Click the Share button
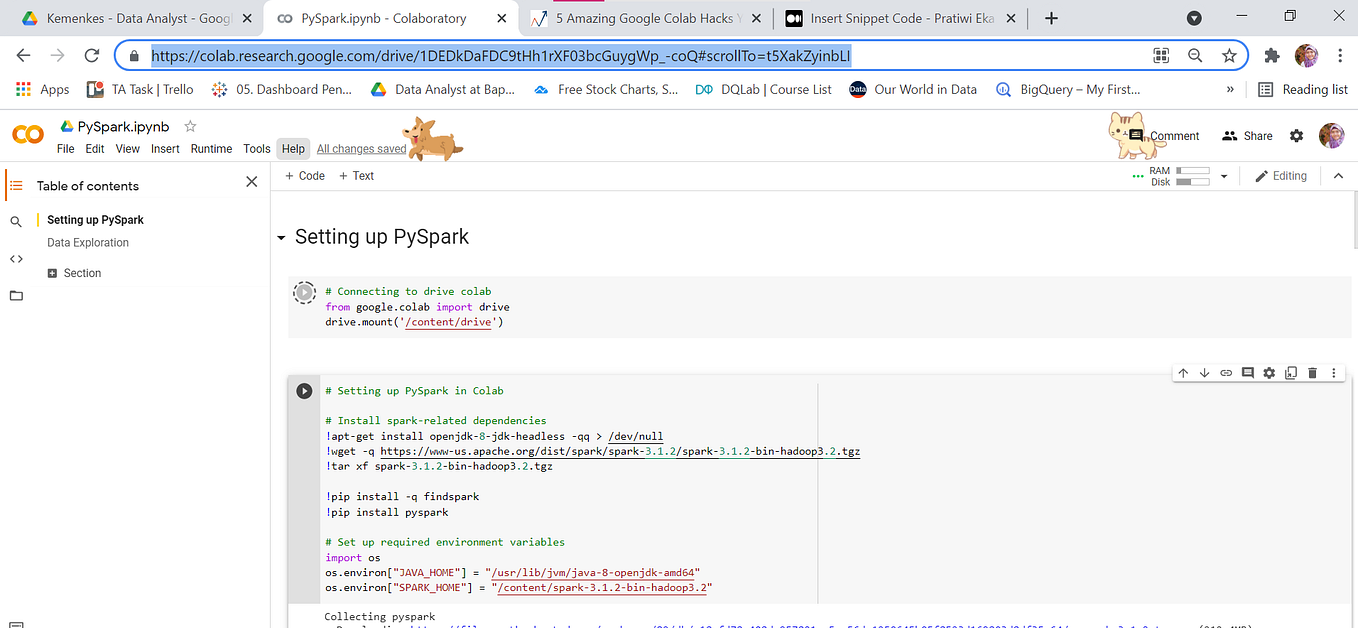This screenshot has width=1358, height=628. [1247, 136]
